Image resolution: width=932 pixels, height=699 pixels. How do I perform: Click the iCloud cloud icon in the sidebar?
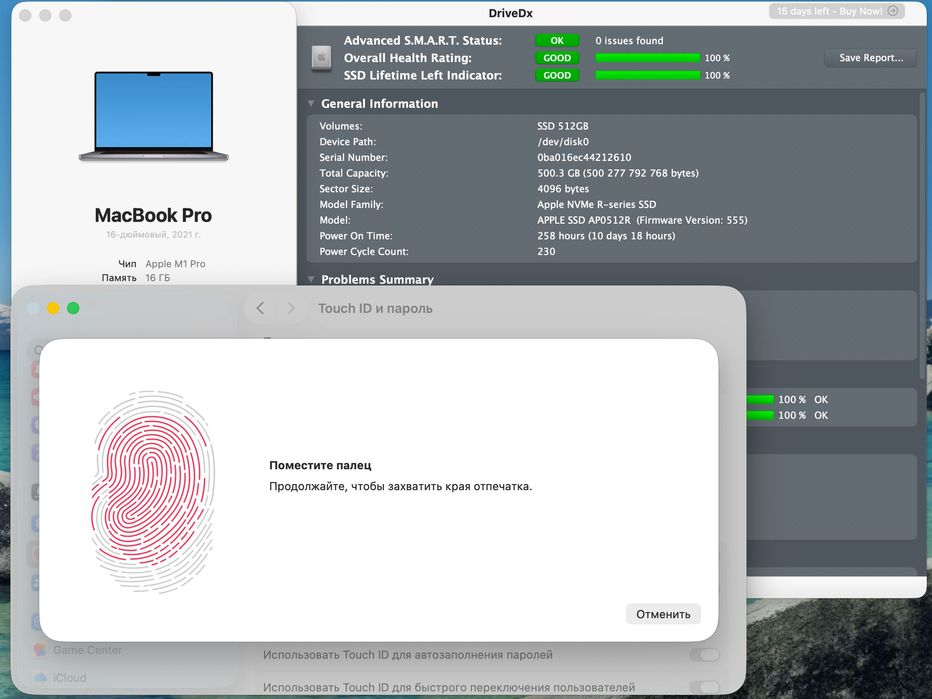click(x=40, y=678)
